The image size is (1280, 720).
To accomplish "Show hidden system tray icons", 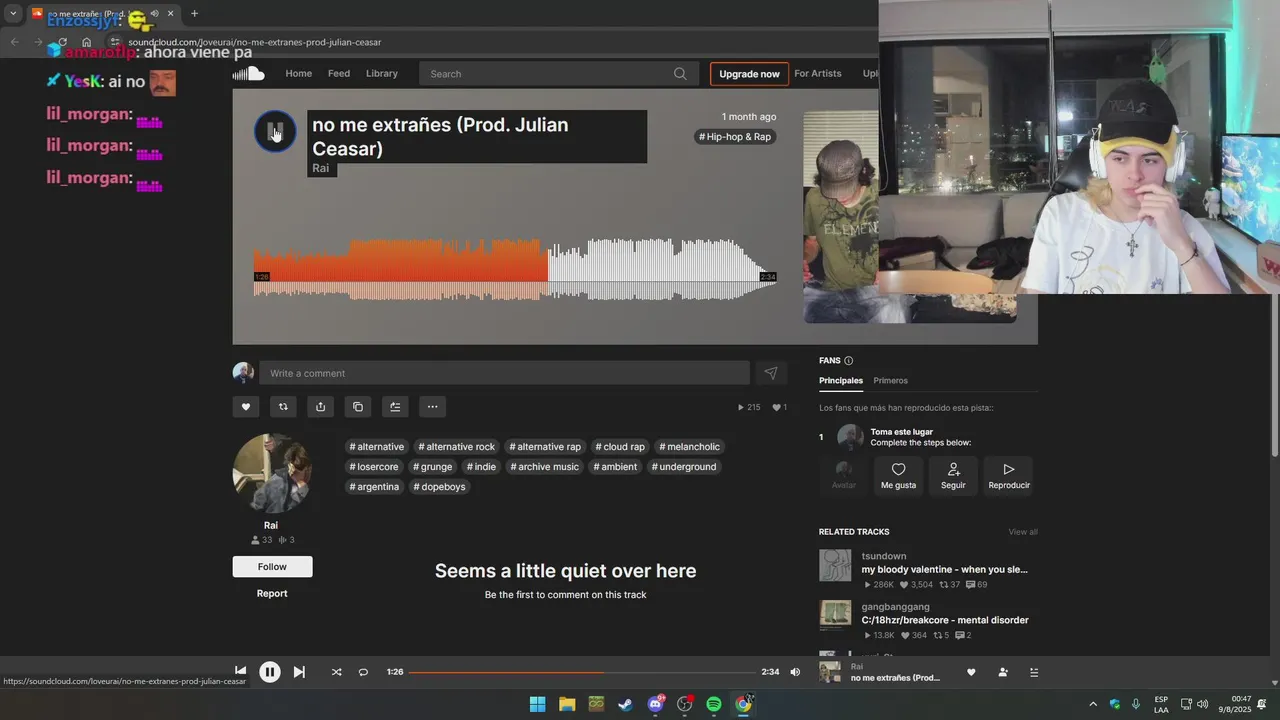I will 1093,704.
